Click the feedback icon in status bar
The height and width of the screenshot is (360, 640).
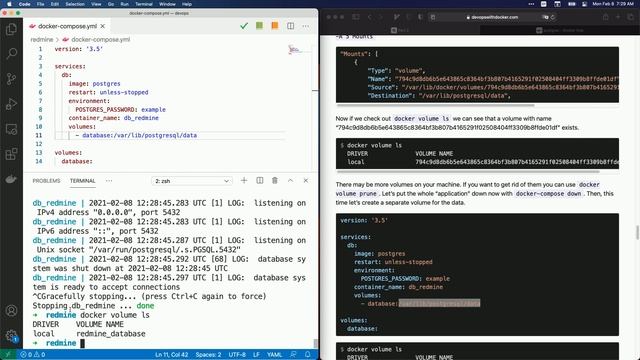pos(293,355)
